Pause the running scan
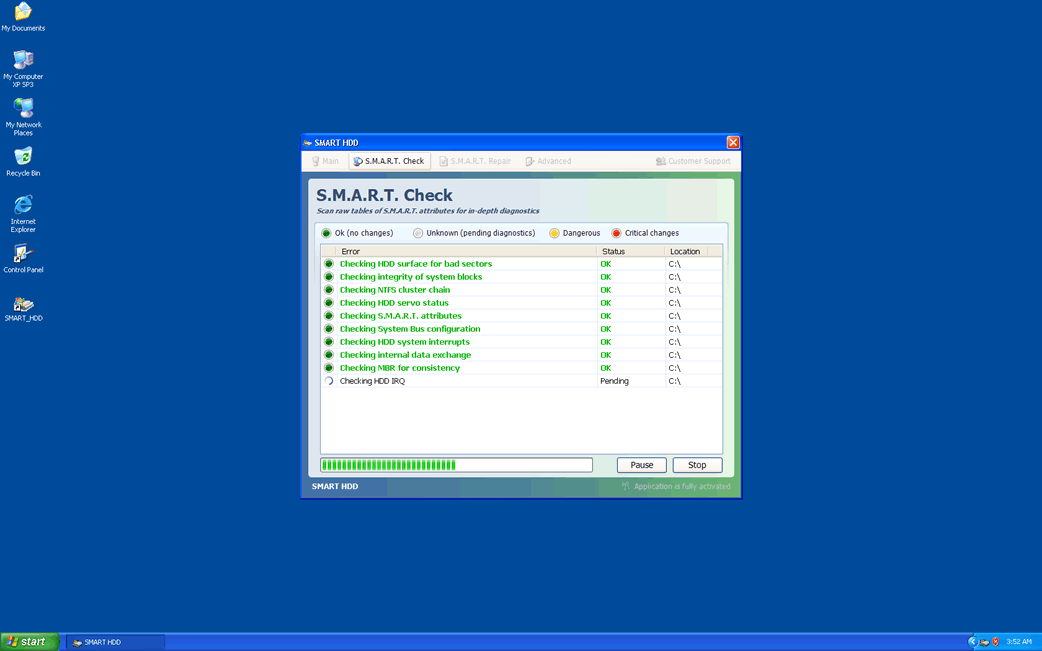The image size is (1042, 651). coord(641,465)
